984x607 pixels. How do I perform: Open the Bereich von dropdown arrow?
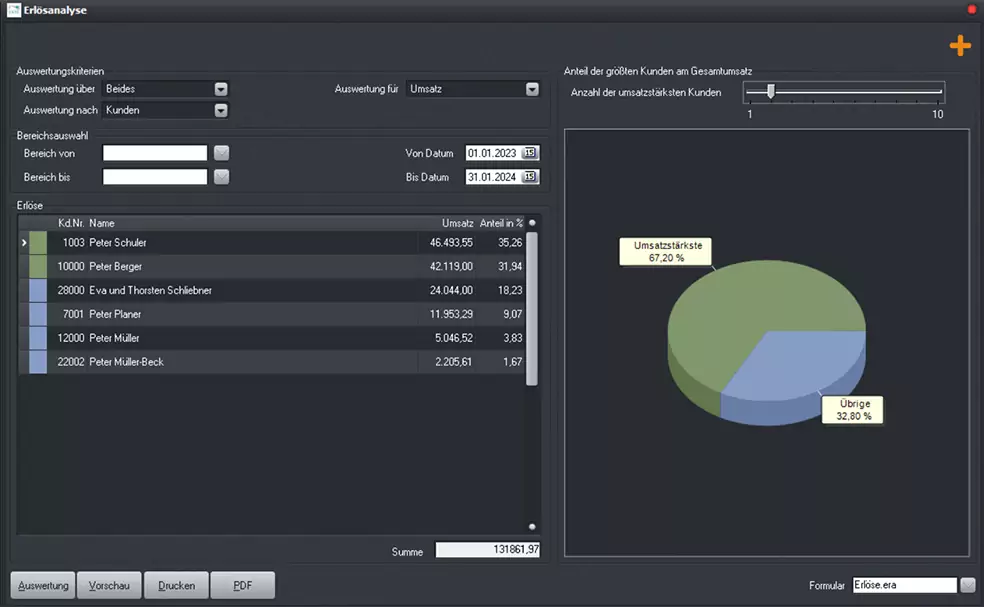click(x=222, y=153)
